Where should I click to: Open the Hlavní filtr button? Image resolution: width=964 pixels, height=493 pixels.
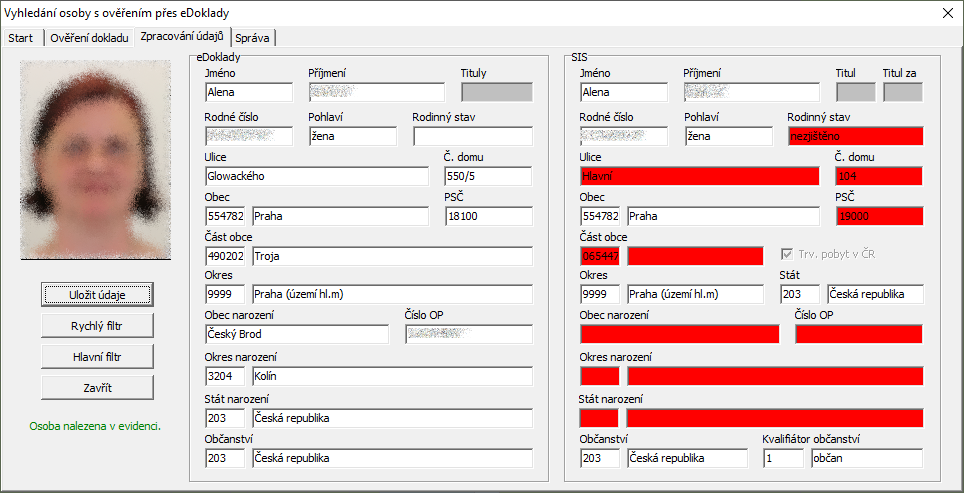97,356
